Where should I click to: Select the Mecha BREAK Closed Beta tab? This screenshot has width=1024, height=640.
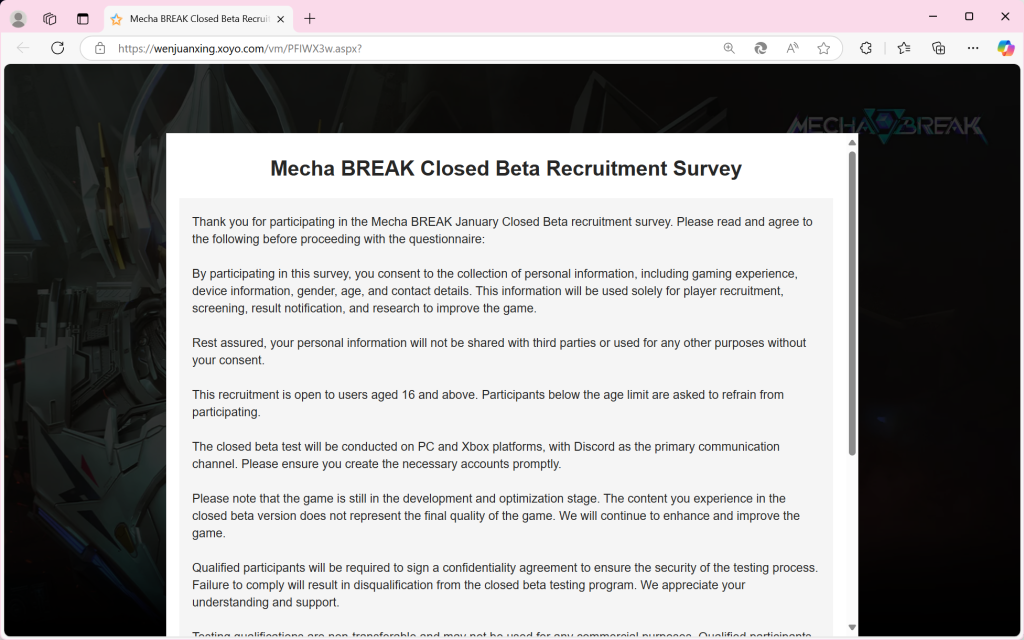coord(199,19)
